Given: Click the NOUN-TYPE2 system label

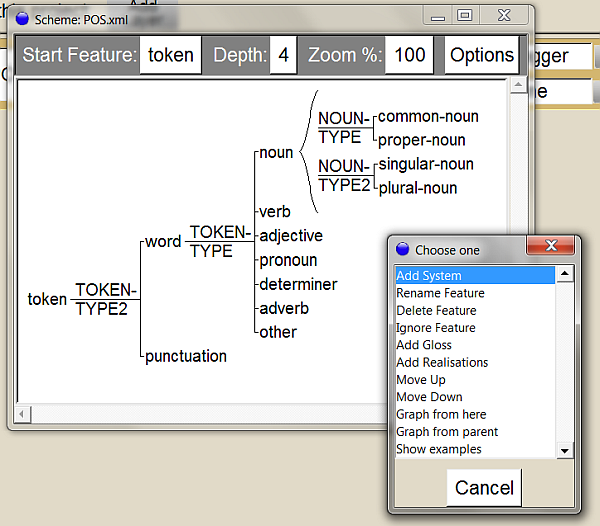Looking at the screenshot, I should (344, 176).
